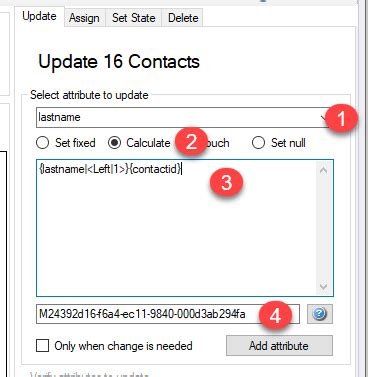Click the Add attribute button

click(x=279, y=346)
